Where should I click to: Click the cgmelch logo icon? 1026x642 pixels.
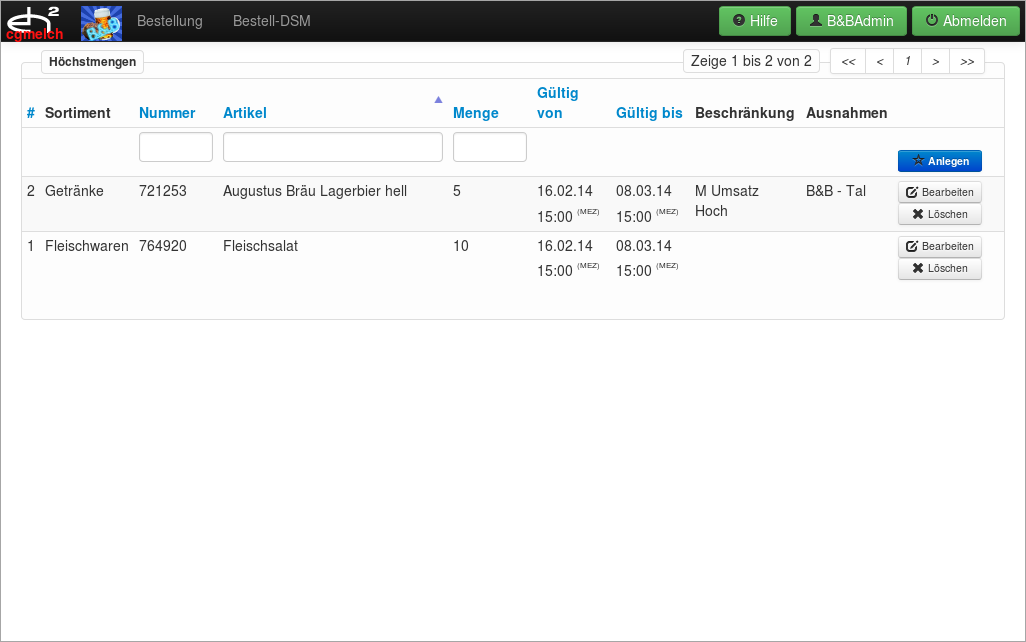coord(35,22)
